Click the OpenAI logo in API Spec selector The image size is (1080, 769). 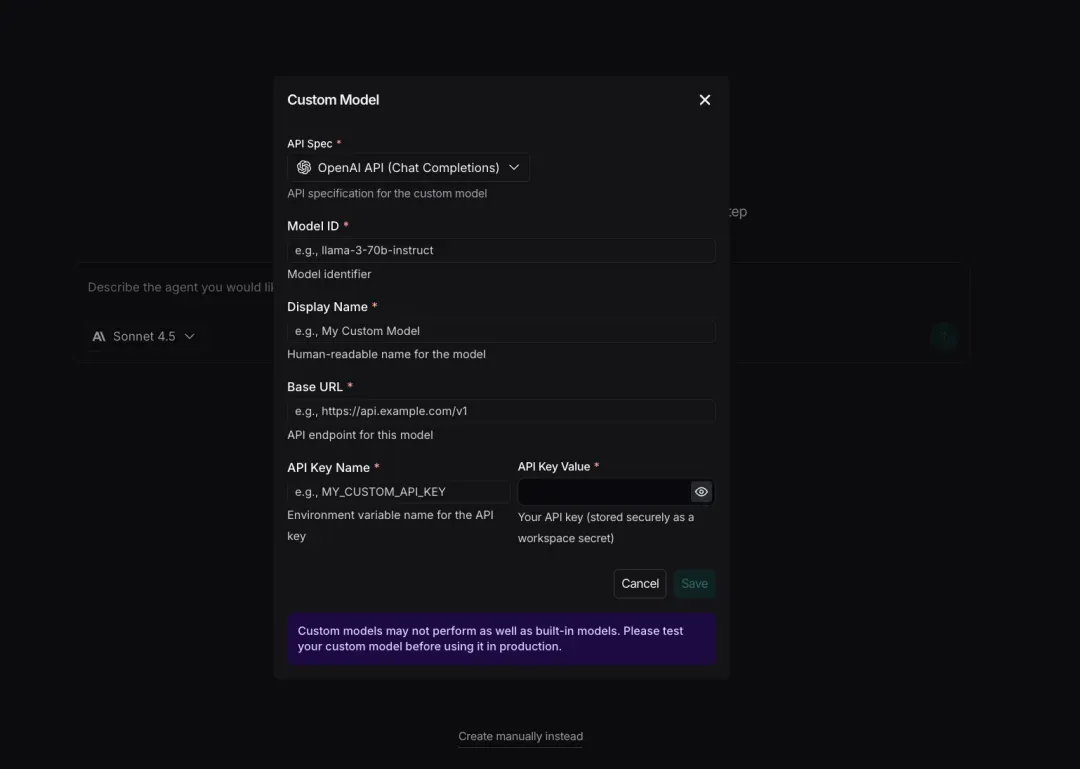pyautogui.click(x=304, y=168)
